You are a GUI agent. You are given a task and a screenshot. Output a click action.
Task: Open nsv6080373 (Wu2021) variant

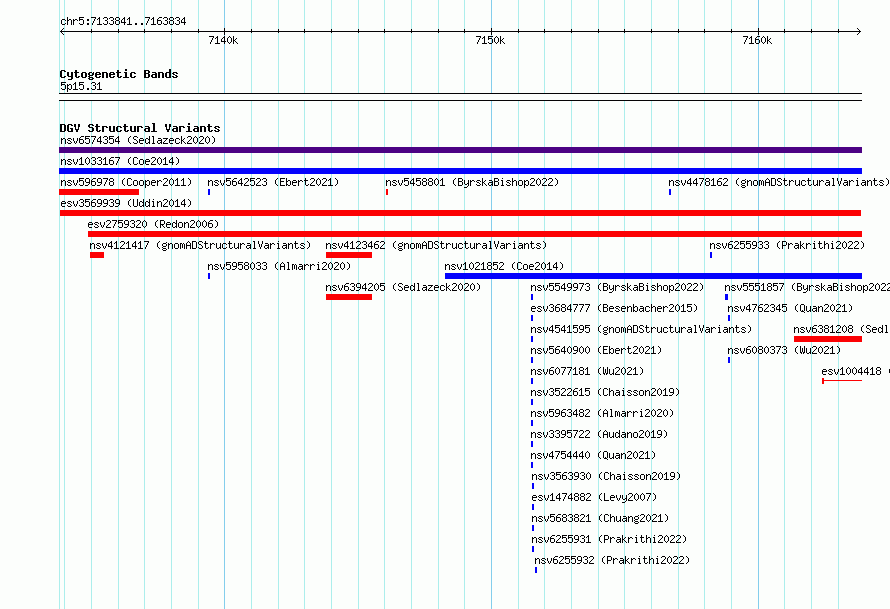(x=784, y=350)
